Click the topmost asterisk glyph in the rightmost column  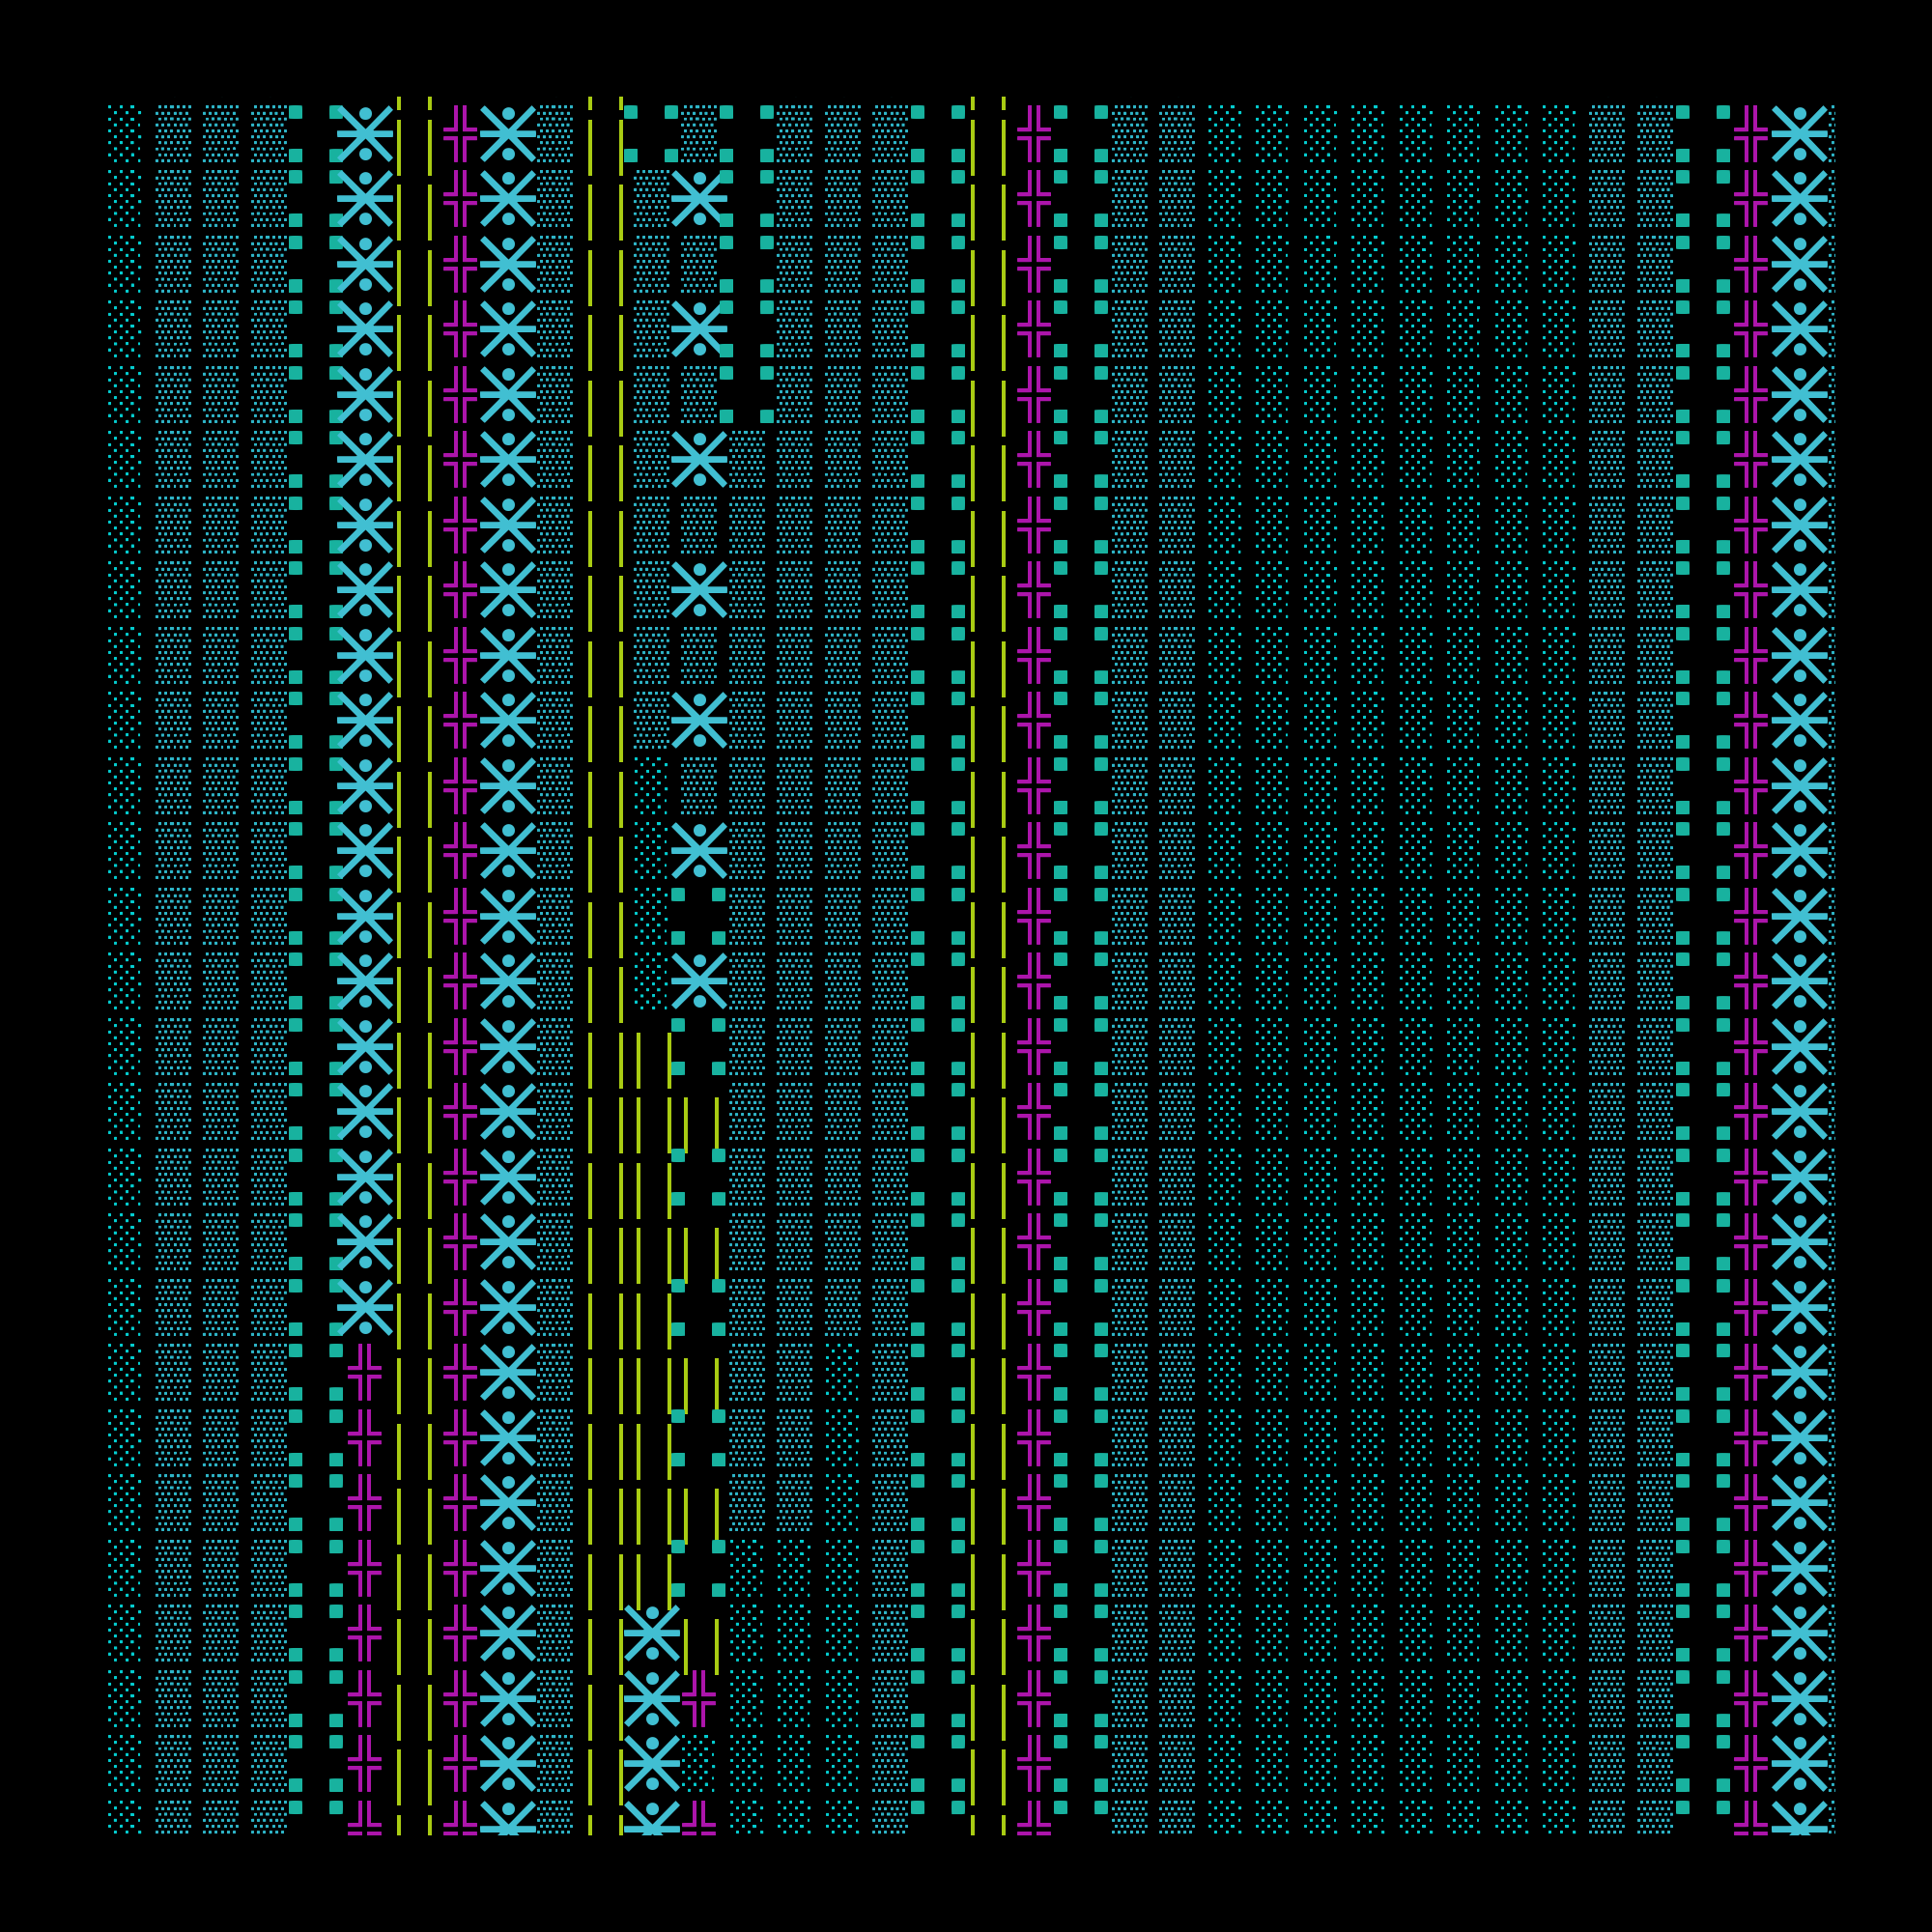[x=1799, y=133]
